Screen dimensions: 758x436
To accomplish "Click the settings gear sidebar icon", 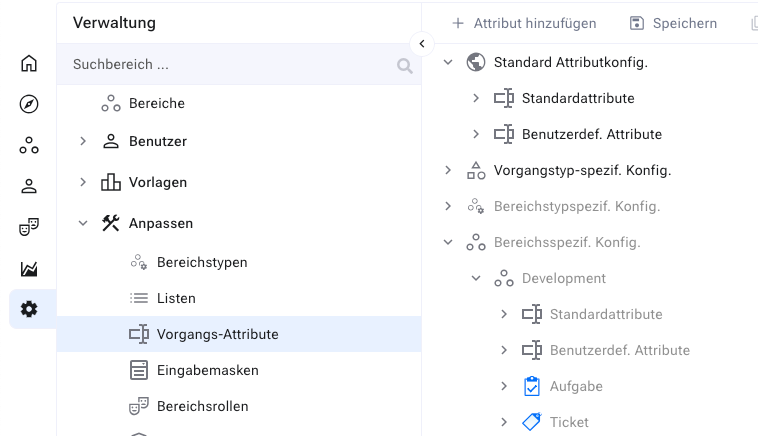I will point(29,310).
